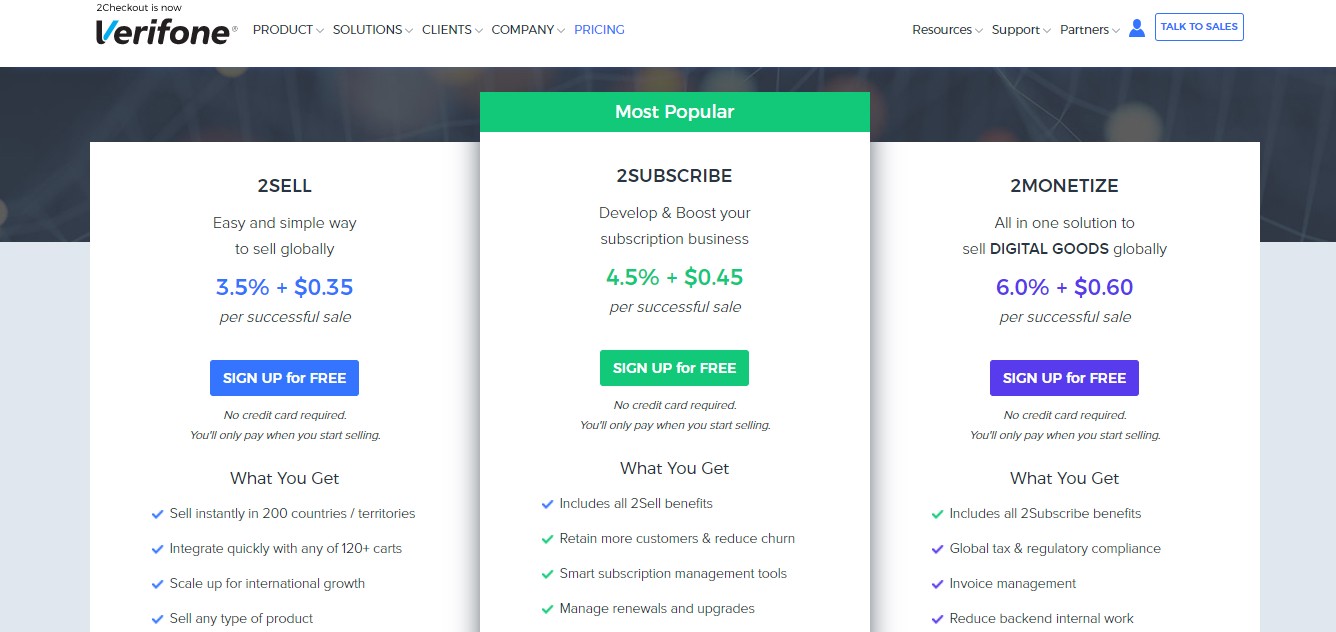Go to the PRICING page
Screen dimensions: 1336x632
pyautogui.click(x=599, y=30)
